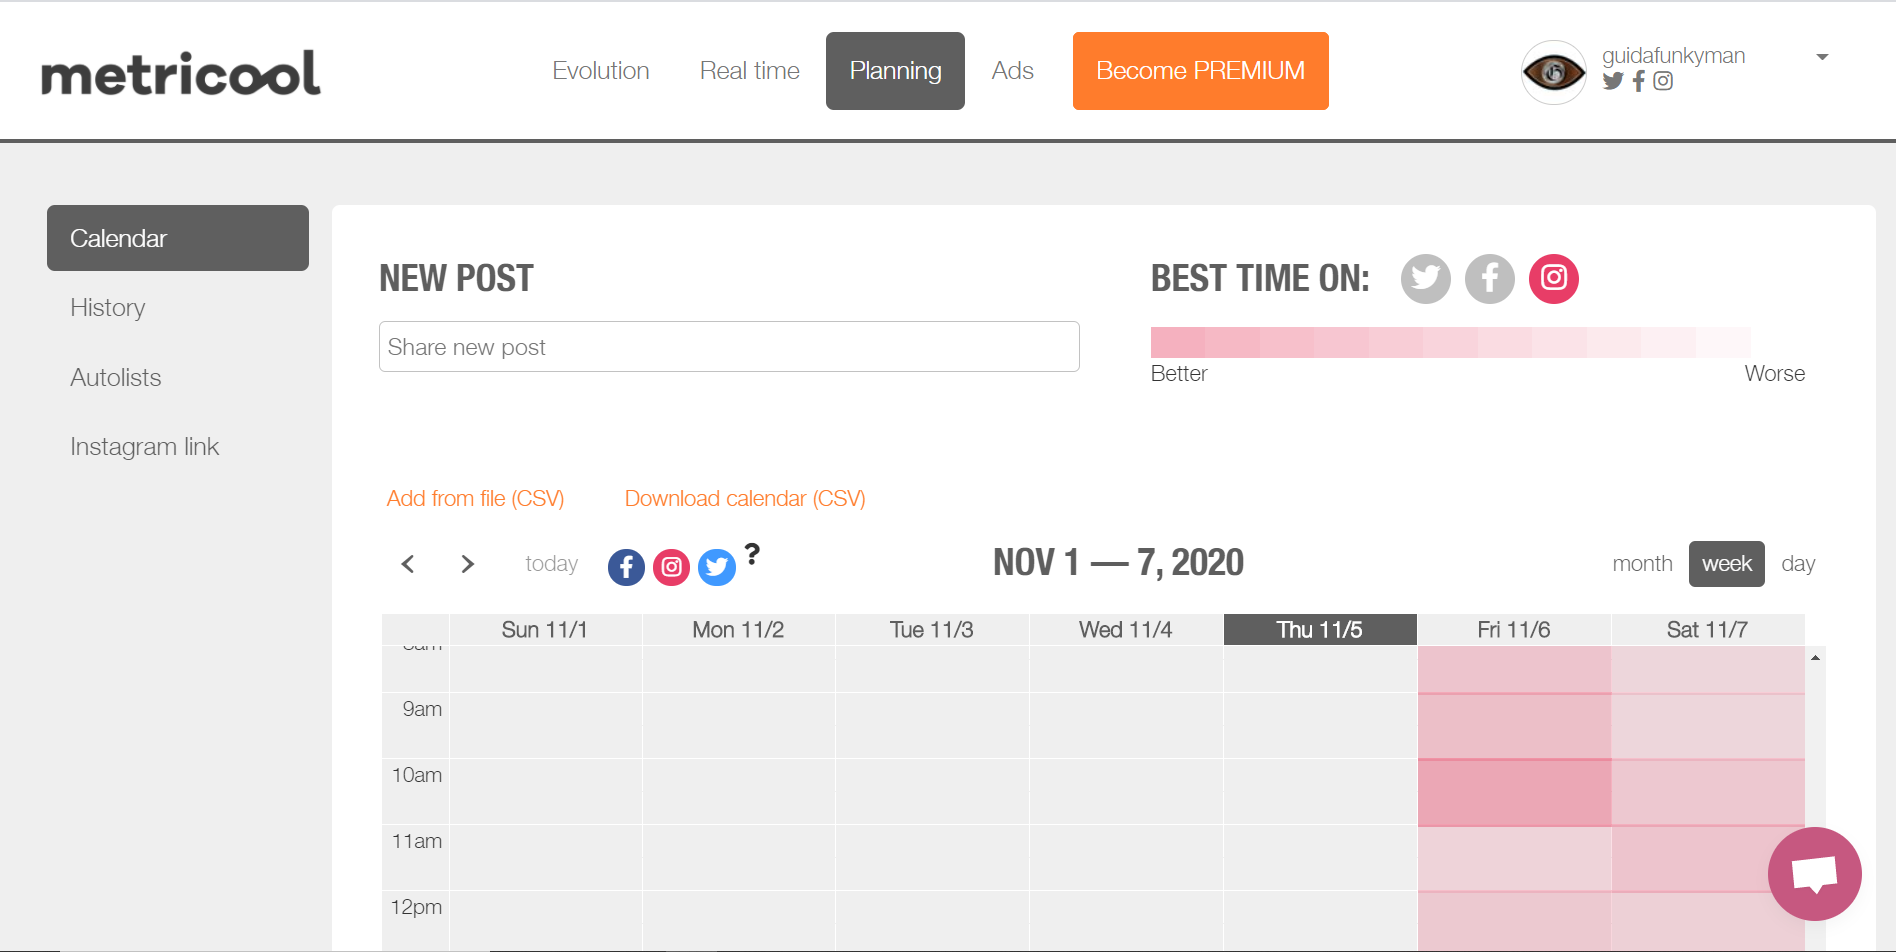Click the Thu 11/5 column header
The width and height of the screenshot is (1896, 952).
[x=1320, y=630]
